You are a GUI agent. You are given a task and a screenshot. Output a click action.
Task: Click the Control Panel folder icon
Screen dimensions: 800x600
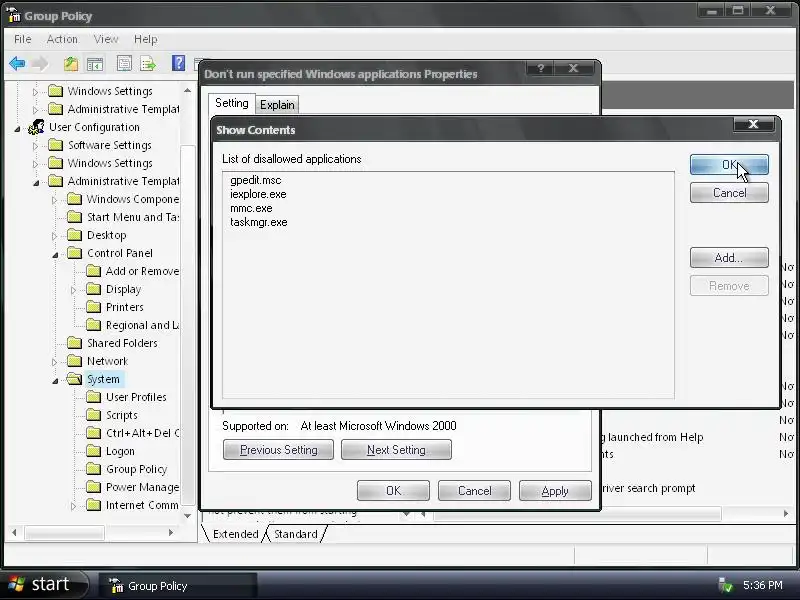[74, 253]
